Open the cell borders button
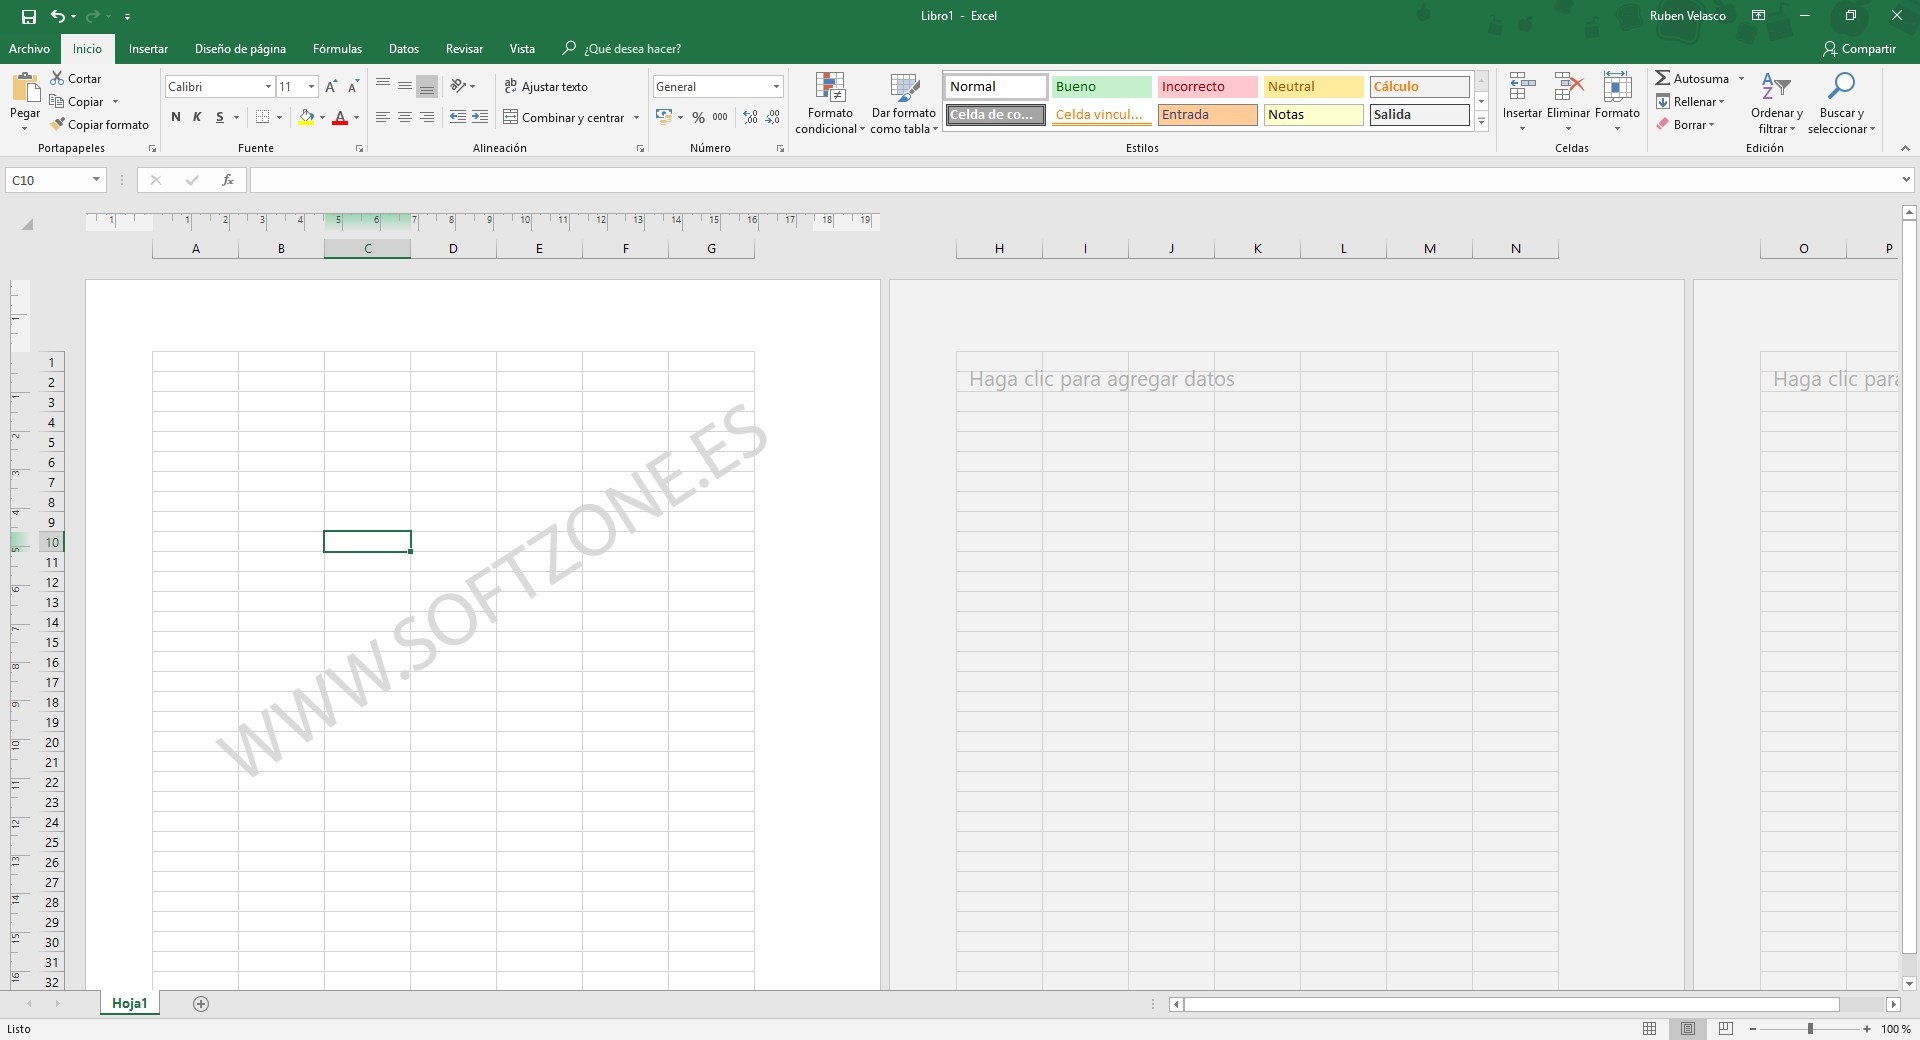 pos(262,118)
